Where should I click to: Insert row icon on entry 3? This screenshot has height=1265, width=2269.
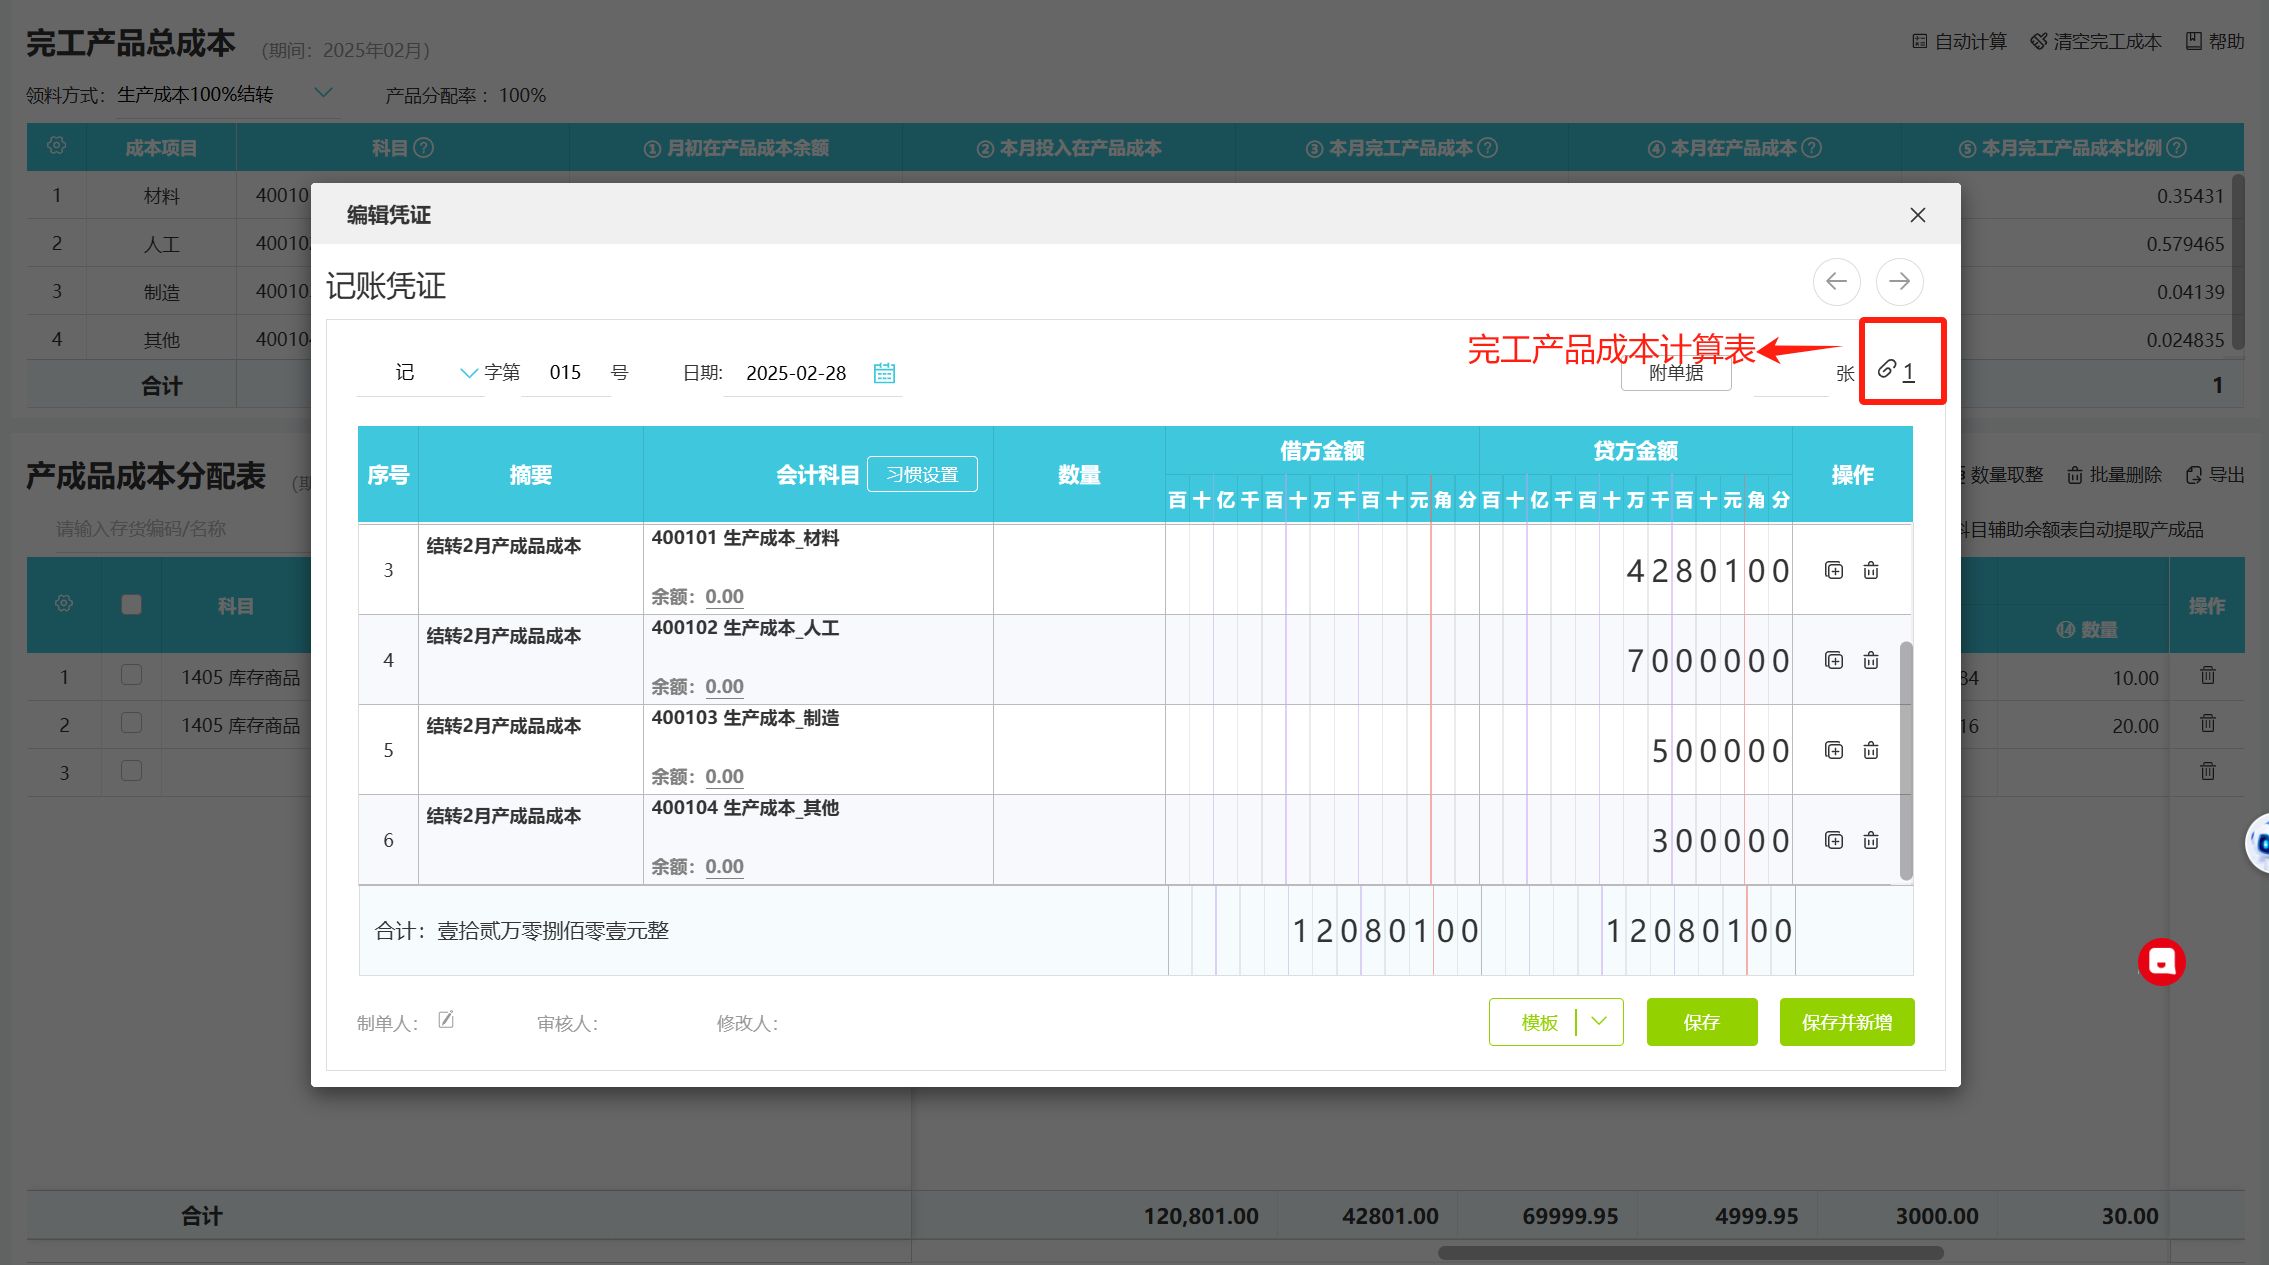coord(1834,570)
